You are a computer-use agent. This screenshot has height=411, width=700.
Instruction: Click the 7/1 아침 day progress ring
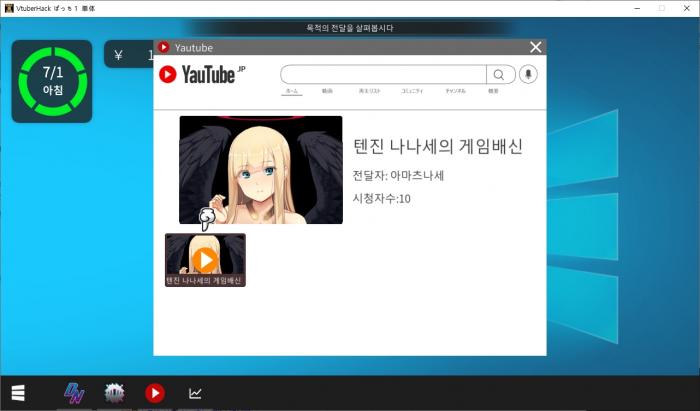tap(52, 82)
